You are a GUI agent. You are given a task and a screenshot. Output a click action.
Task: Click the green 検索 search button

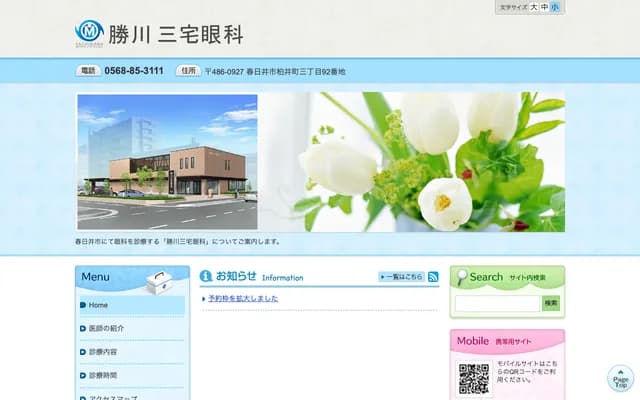coord(551,303)
